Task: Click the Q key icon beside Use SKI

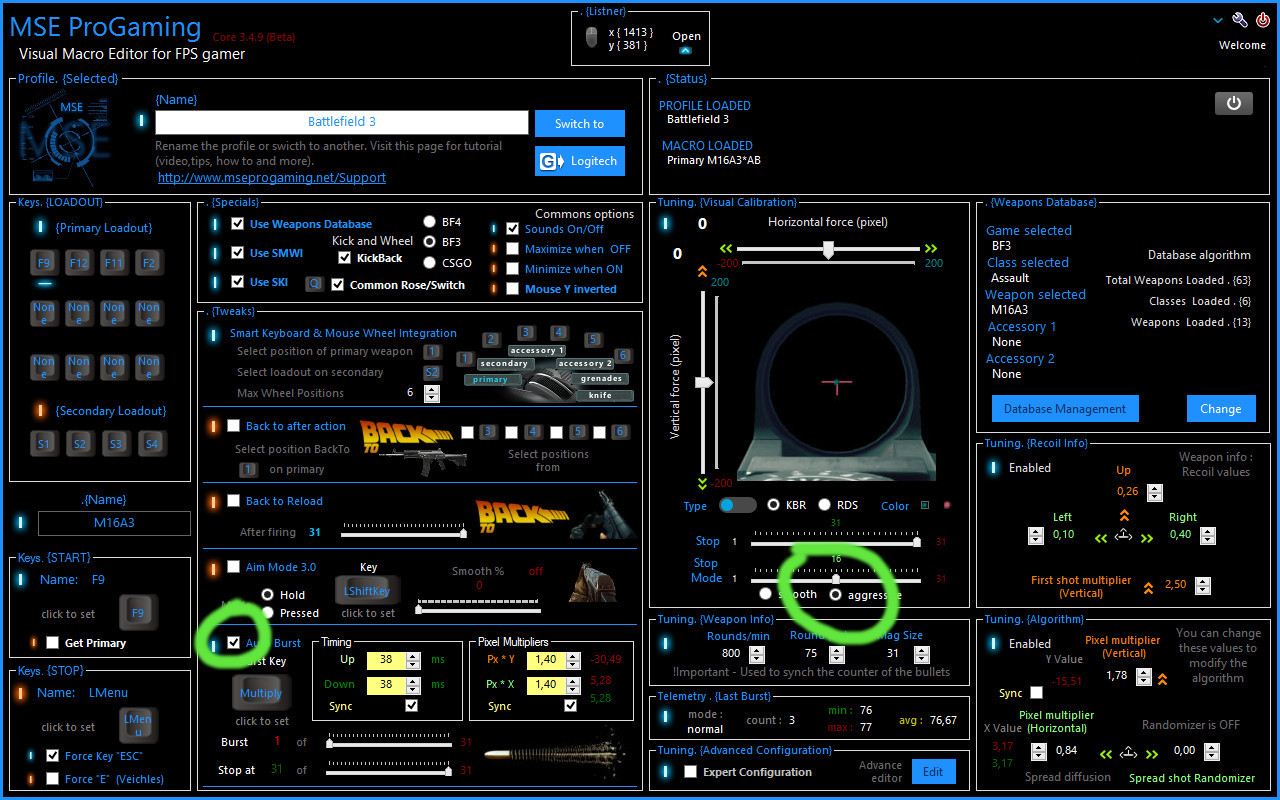Action: click(x=313, y=284)
